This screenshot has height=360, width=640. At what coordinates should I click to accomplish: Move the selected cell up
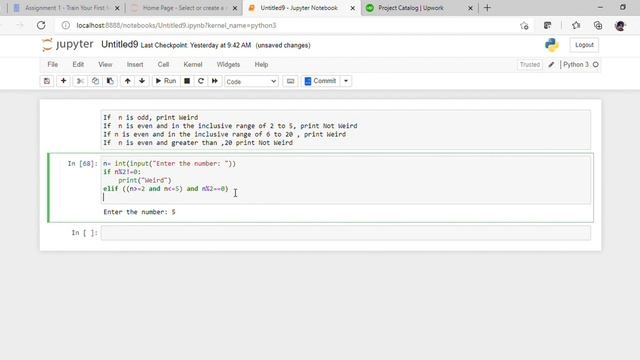click(127, 81)
